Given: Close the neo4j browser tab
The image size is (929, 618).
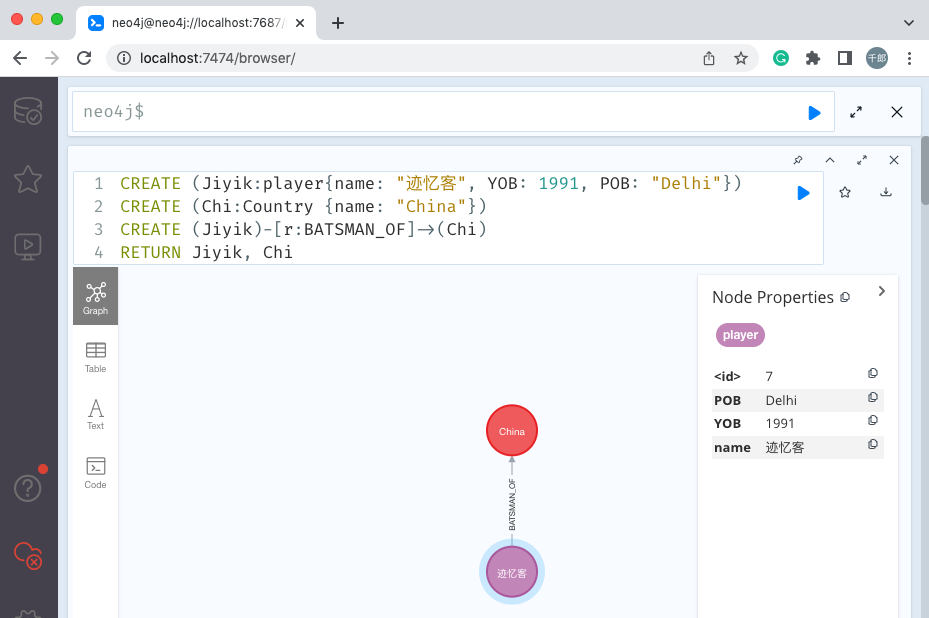Looking at the screenshot, I should pos(300,23).
